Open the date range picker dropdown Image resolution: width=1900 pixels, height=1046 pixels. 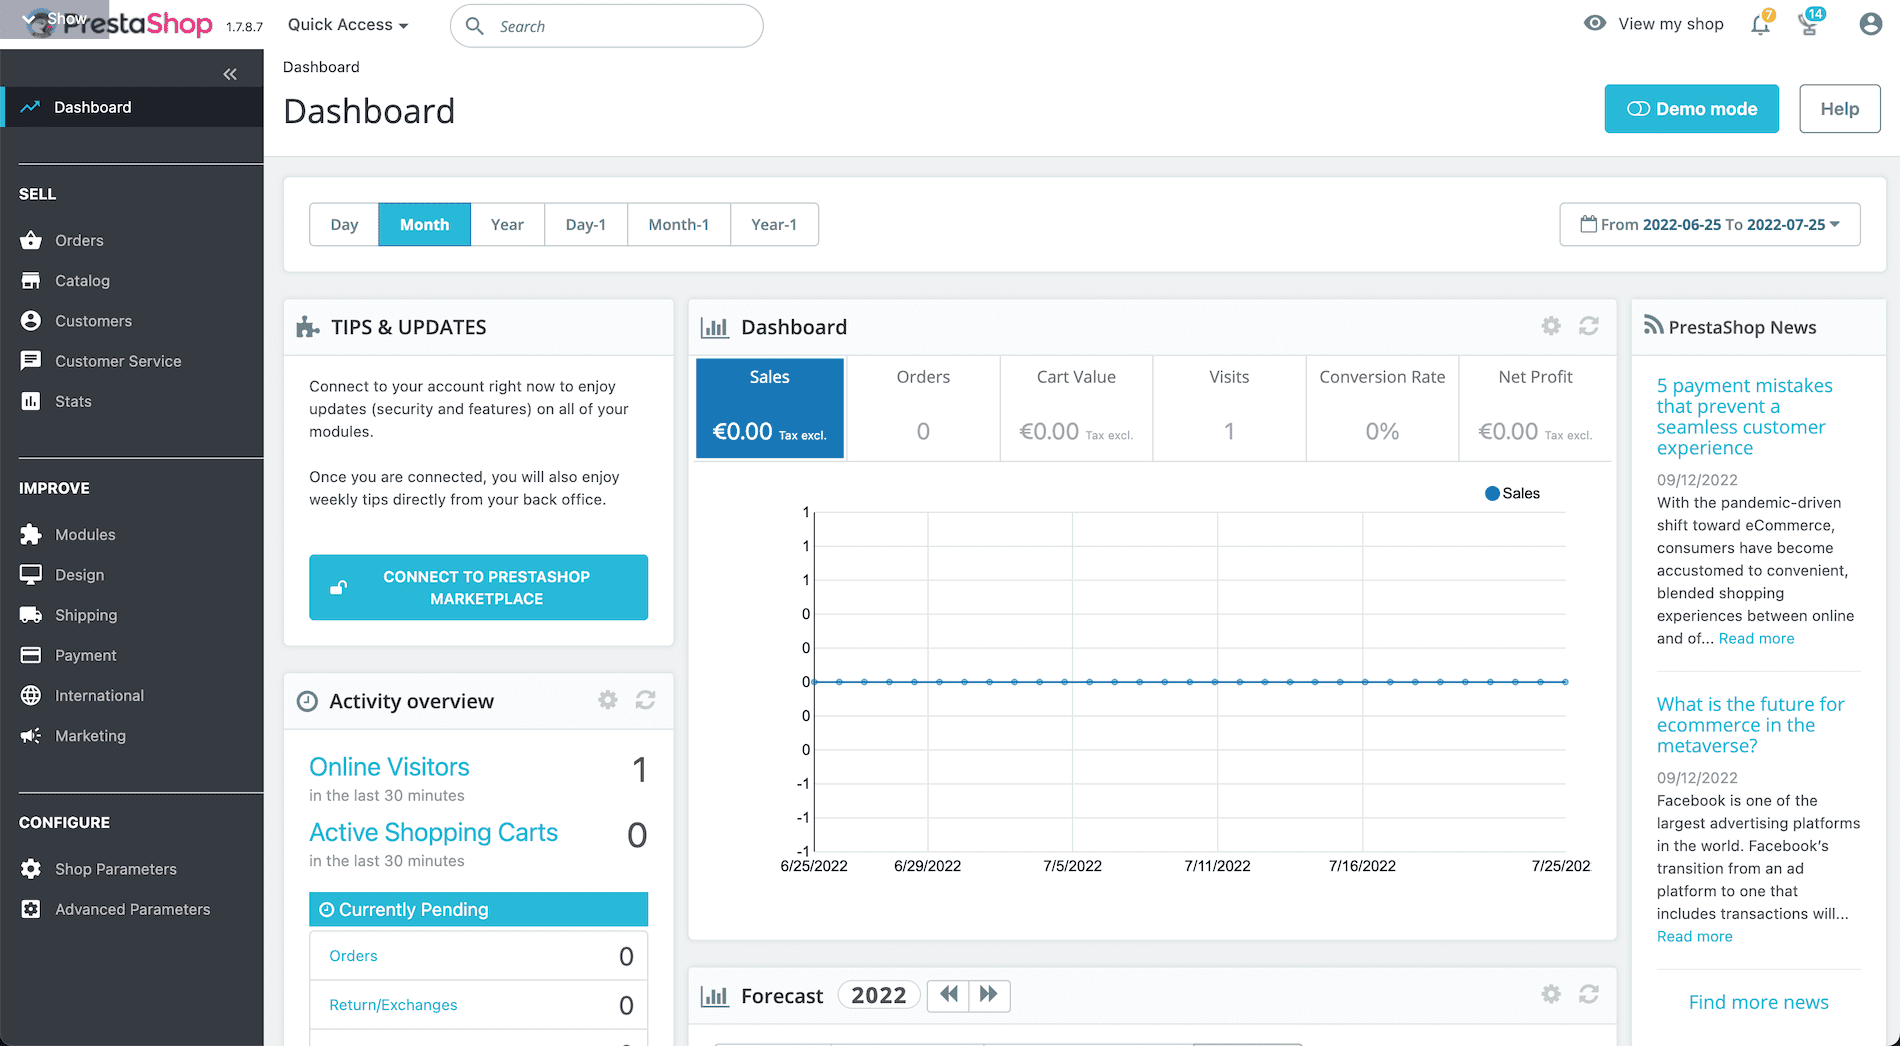coord(1710,224)
